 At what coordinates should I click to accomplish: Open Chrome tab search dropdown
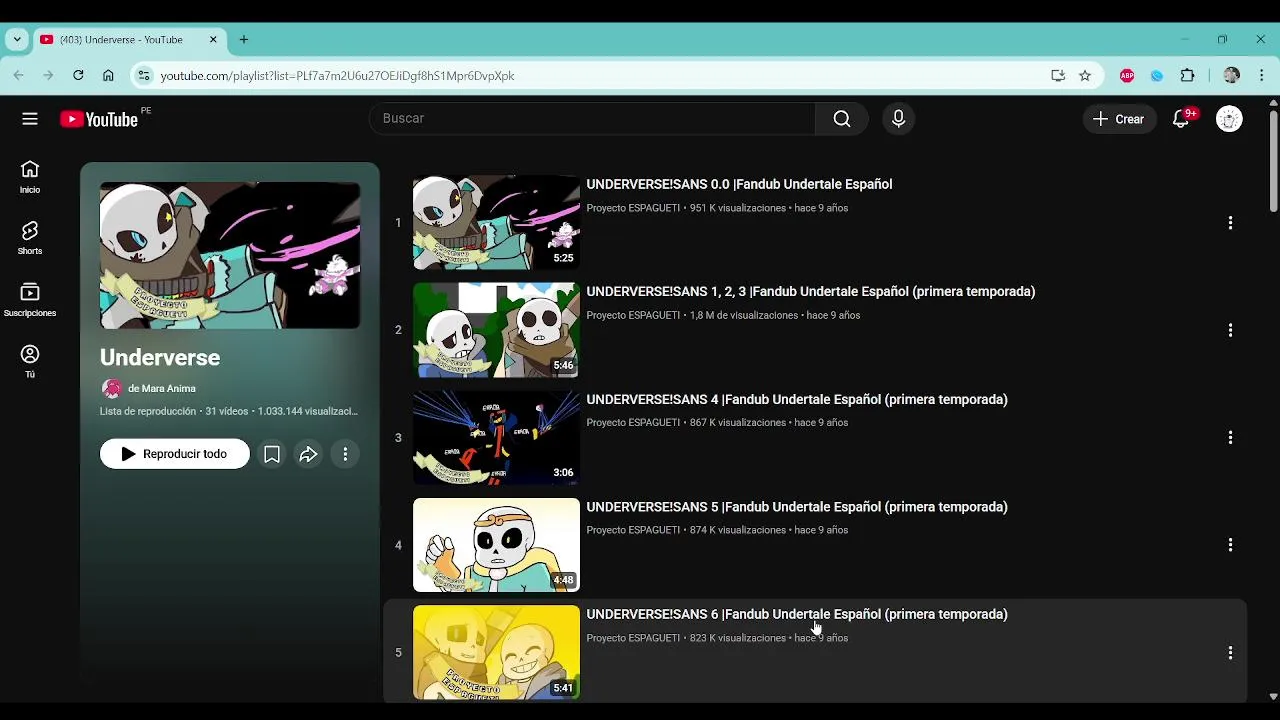[17, 40]
